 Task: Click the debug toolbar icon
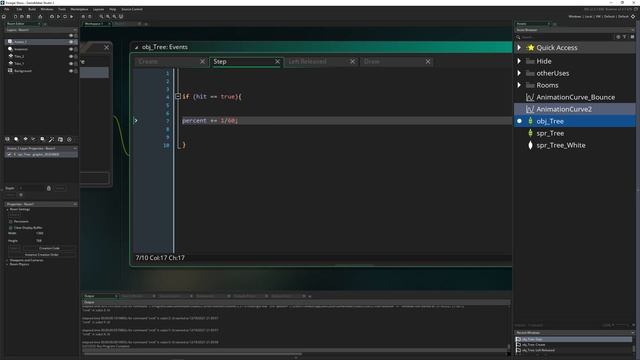pyautogui.click(x=52, y=16)
